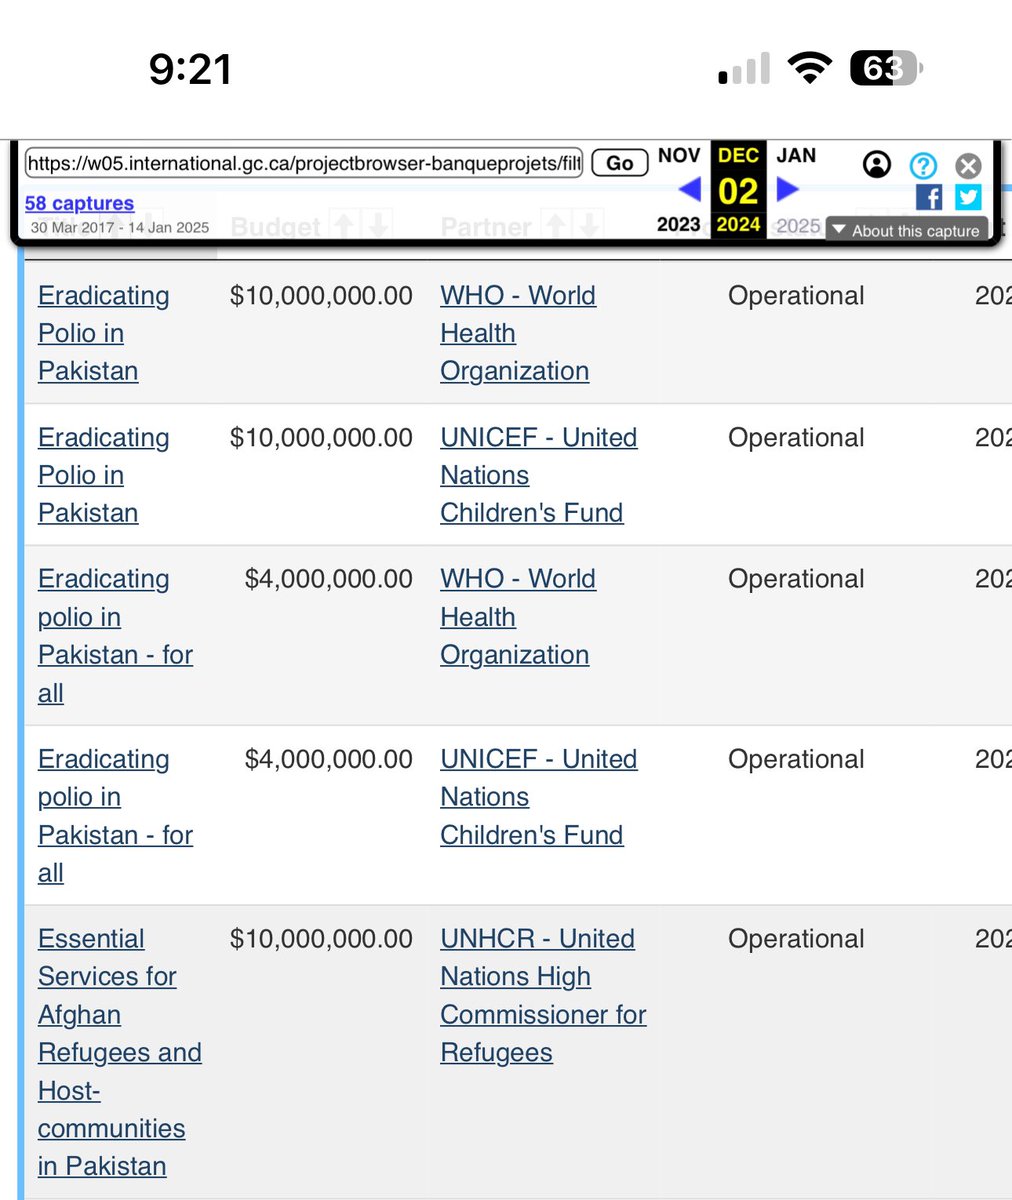Viewport: 1012px width, 1200px height.
Task: Open UNHCR High Commissioner for Refugees link
Action: (543, 995)
